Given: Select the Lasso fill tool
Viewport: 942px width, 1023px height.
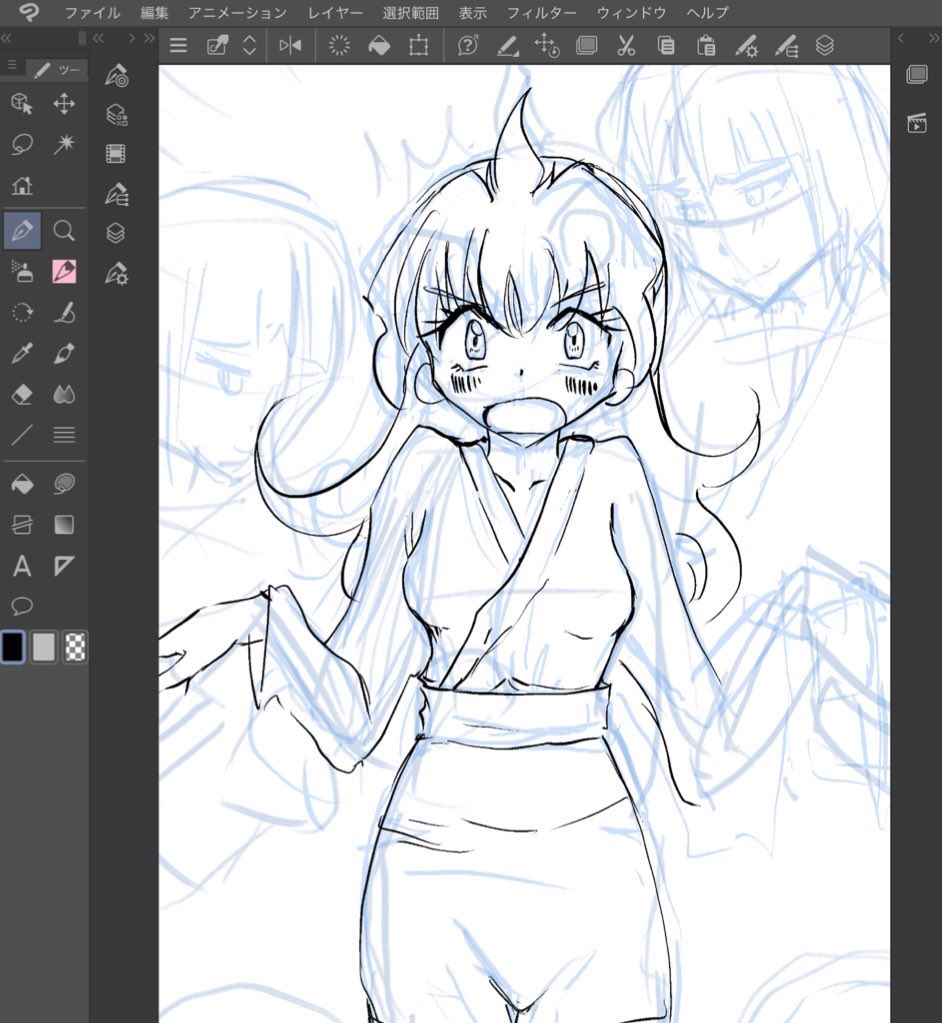Looking at the screenshot, I should [x=64, y=484].
